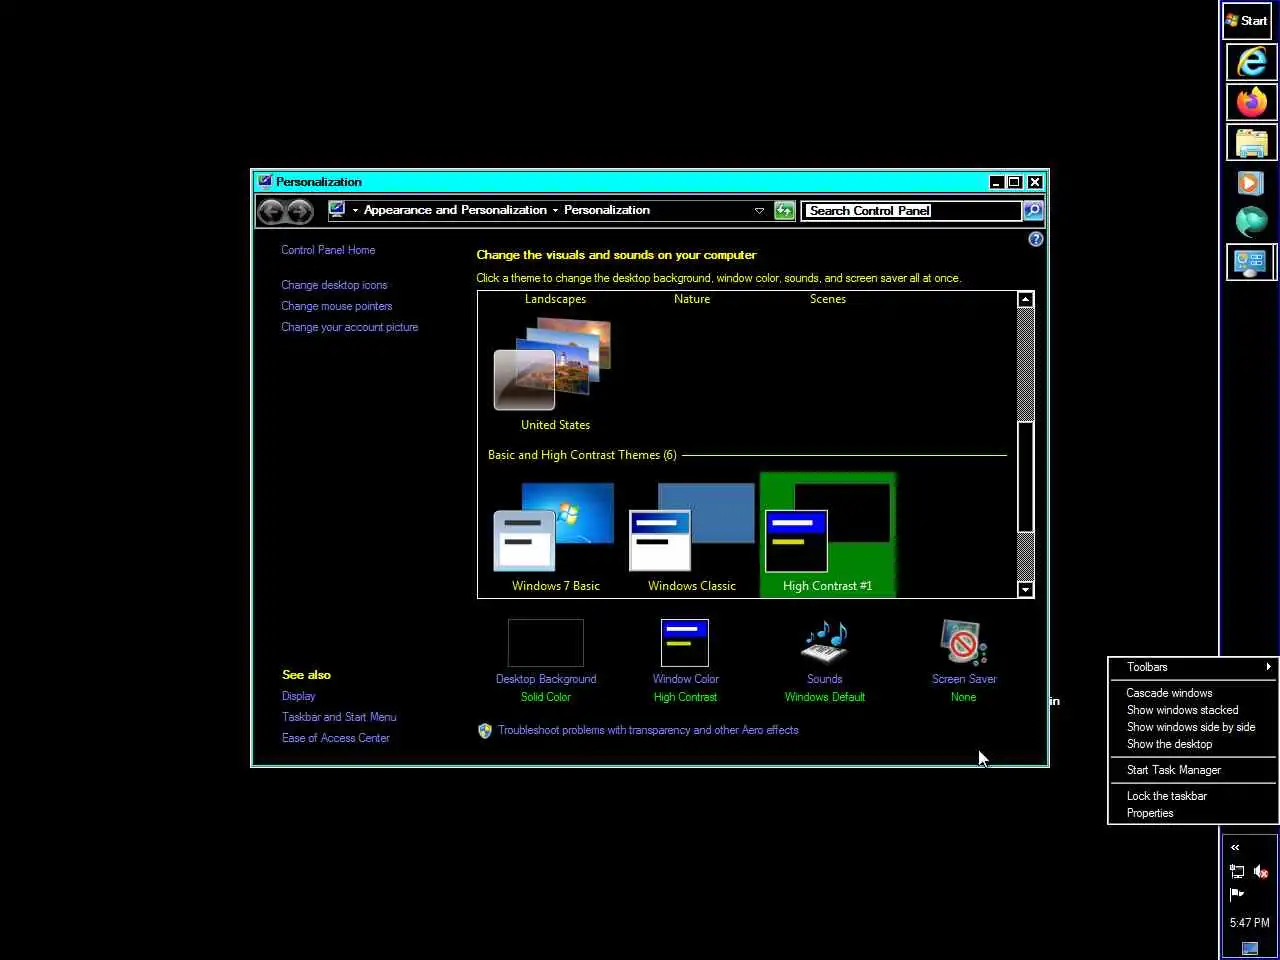Screen dimensions: 1280x960
Task: Show hidden tray icons chevron
Action: (1235, 847)
